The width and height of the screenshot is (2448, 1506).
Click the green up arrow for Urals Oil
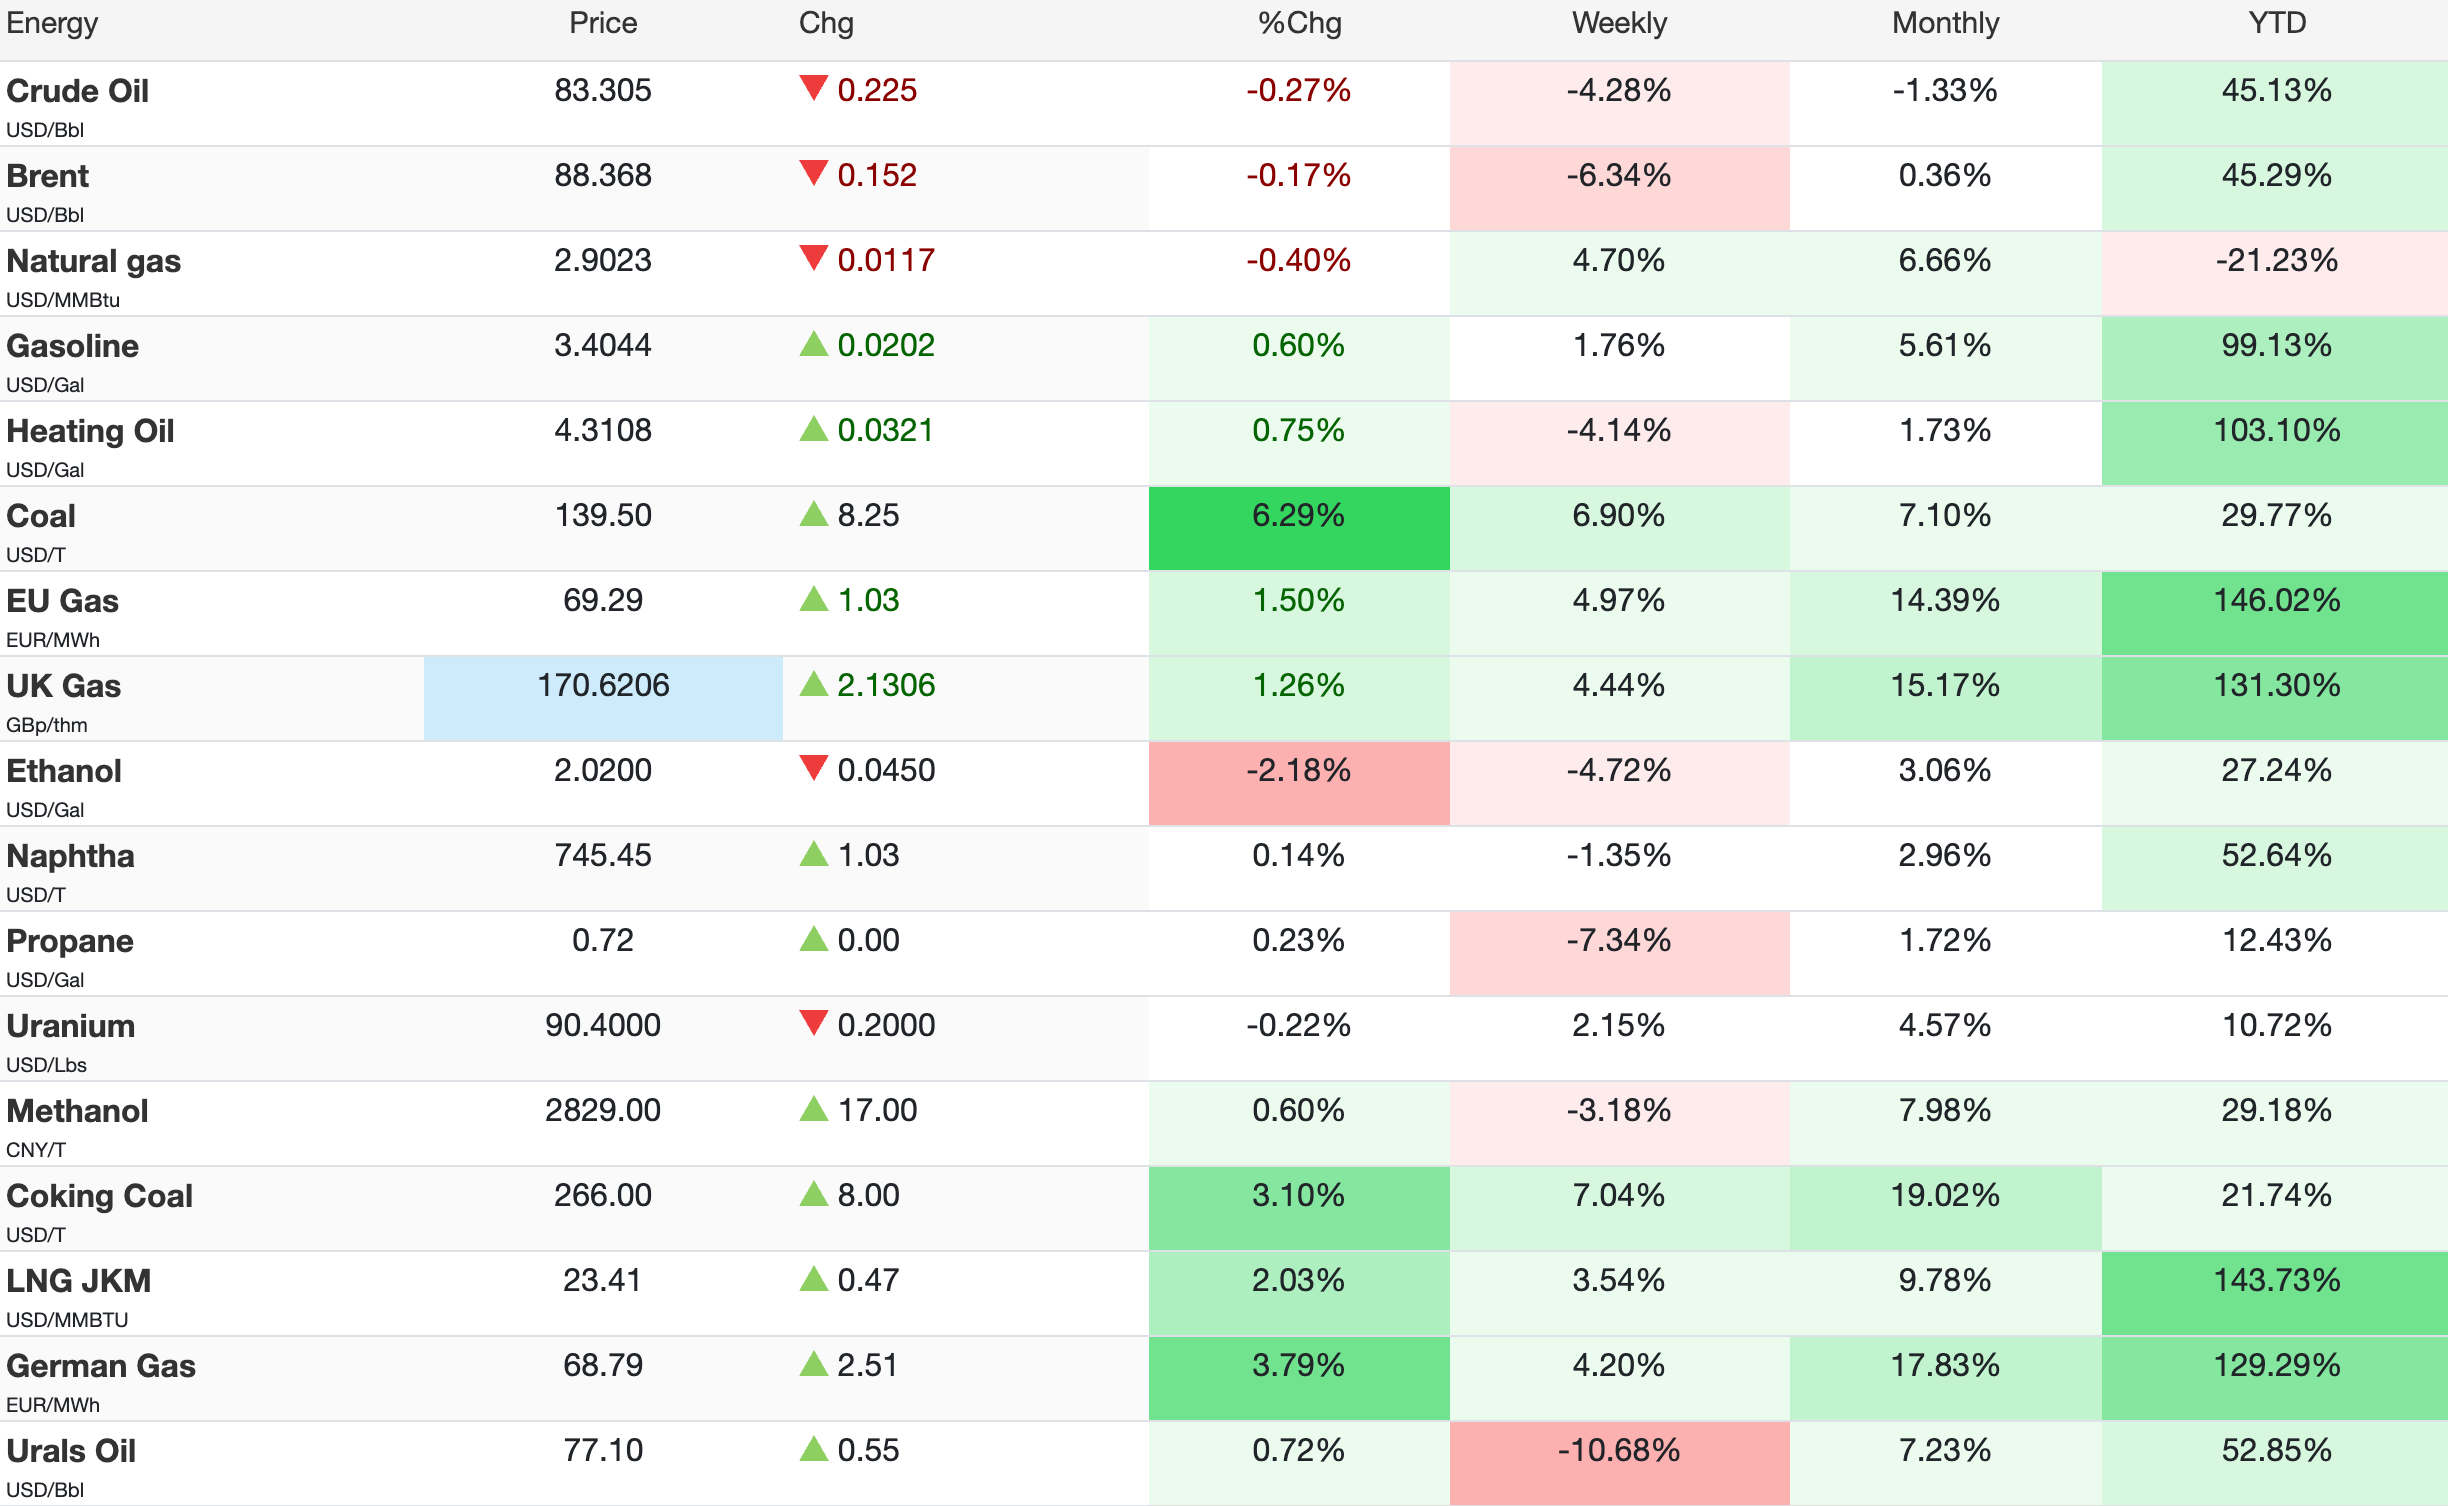(814, 1449)
